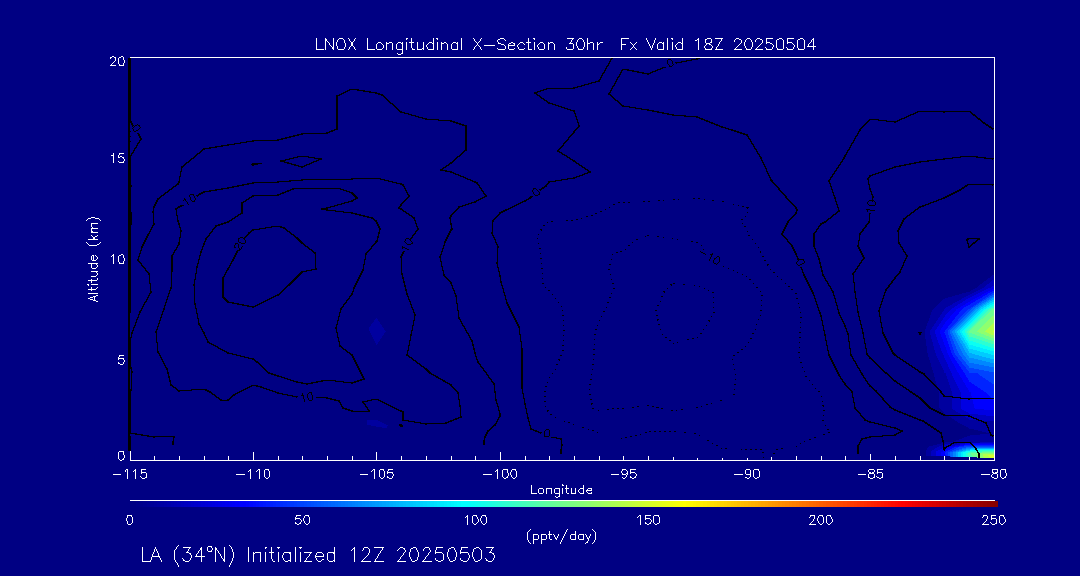Click the altitude tick label 5
Image resolution: width=1080 pixels, height=576 pixels.
click(x=119, y=359)
